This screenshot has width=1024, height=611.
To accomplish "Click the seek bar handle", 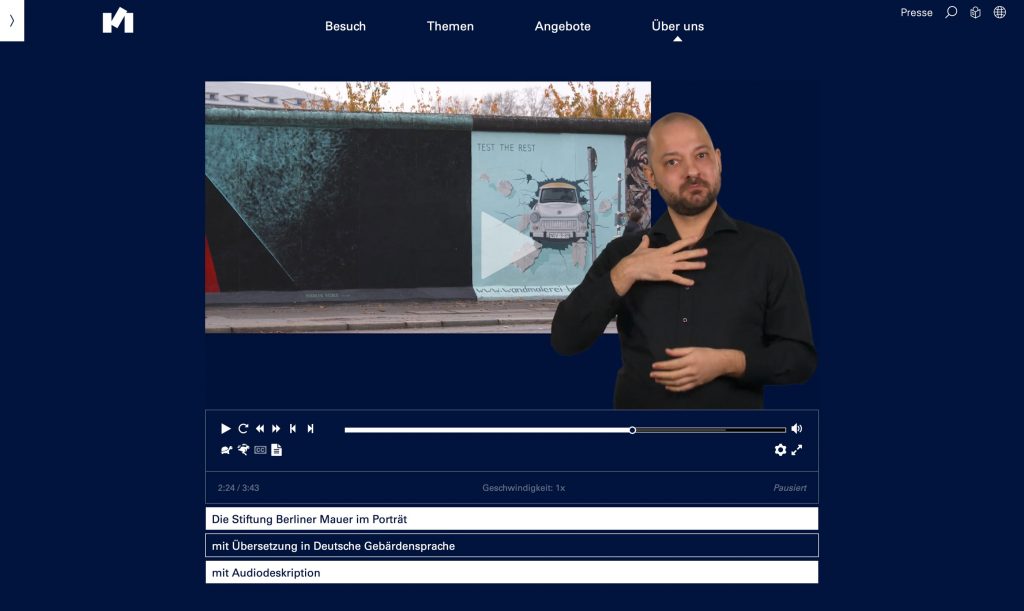I will coord(632,430).
